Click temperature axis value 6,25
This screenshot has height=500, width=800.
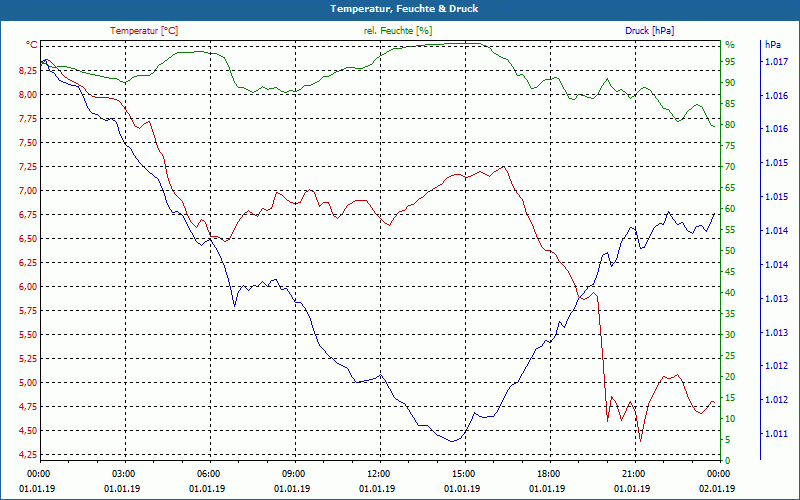(28, 263)
